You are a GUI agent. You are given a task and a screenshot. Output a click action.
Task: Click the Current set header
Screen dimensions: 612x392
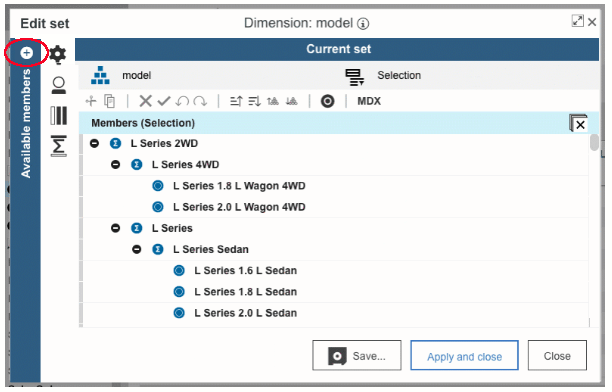(x=337, y=49)
